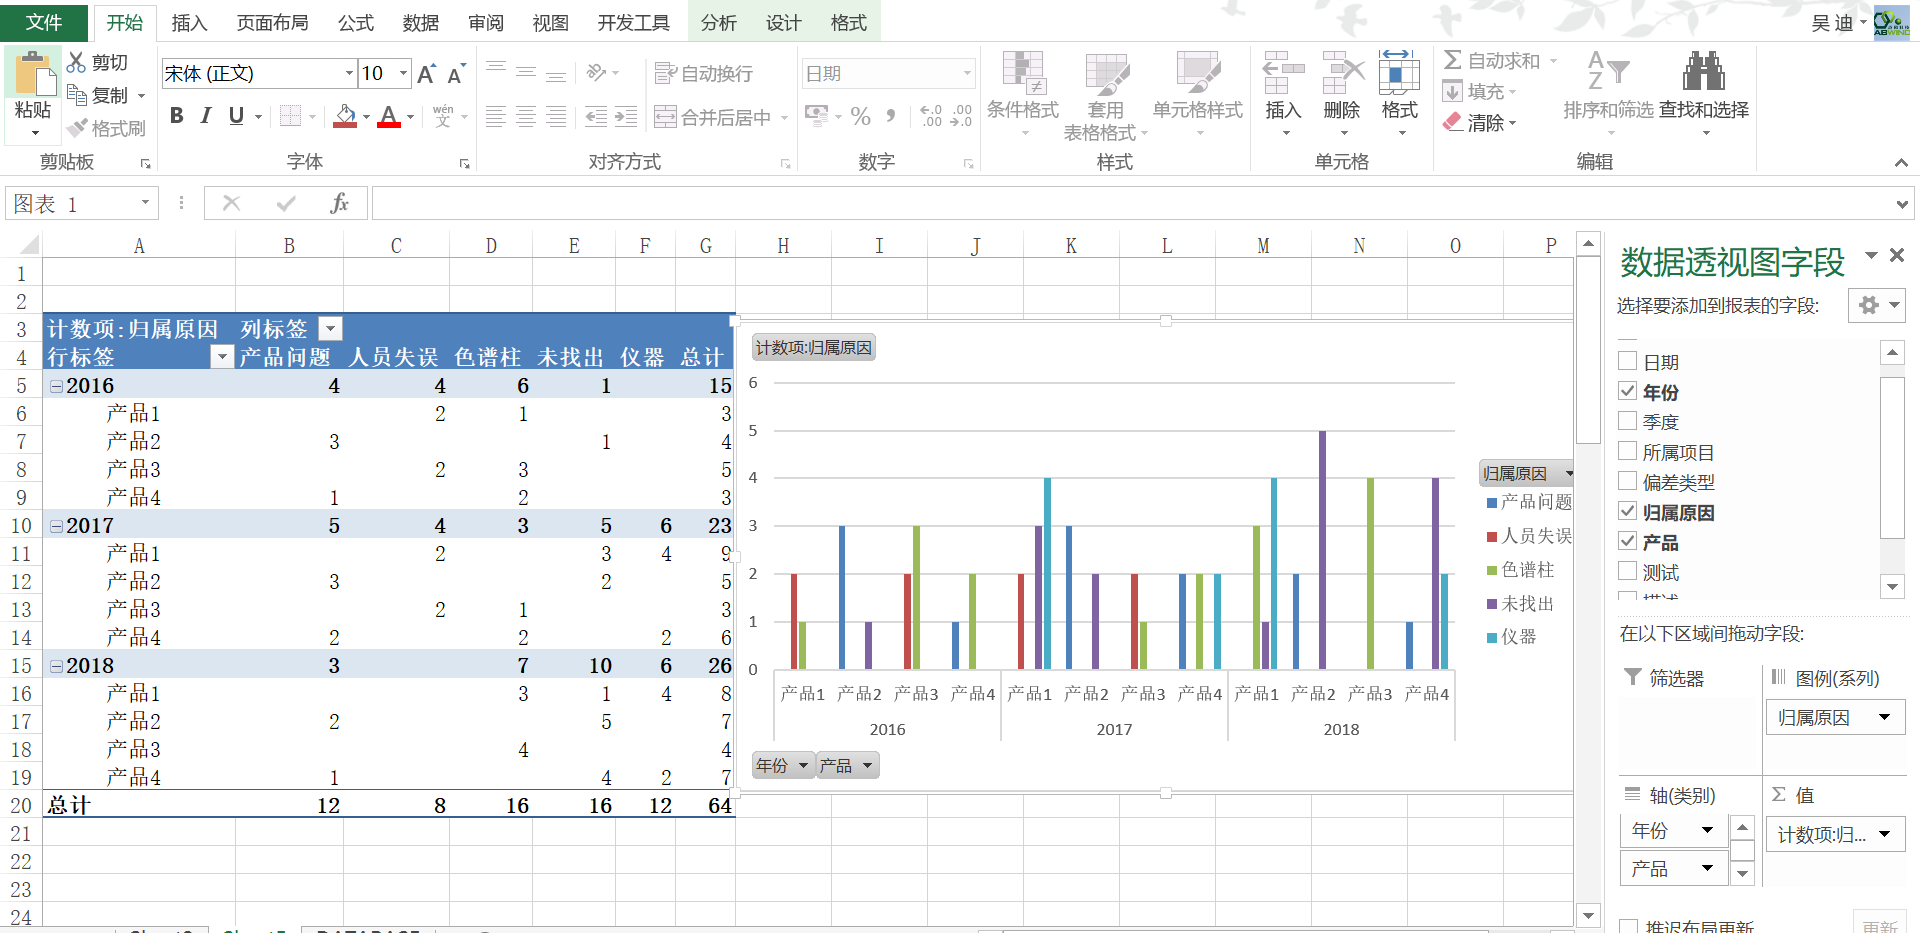Click the 年份 chart field button
1920x933 pixels.
[x=781, y=766]
